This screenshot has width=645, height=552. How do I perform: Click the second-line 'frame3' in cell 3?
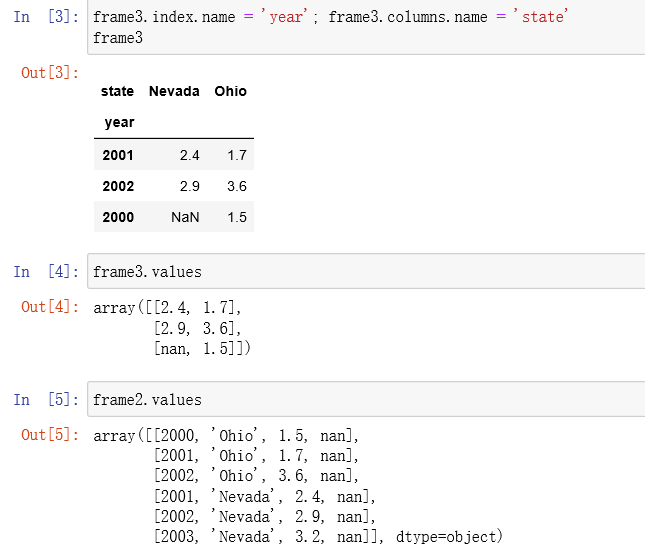118,38
